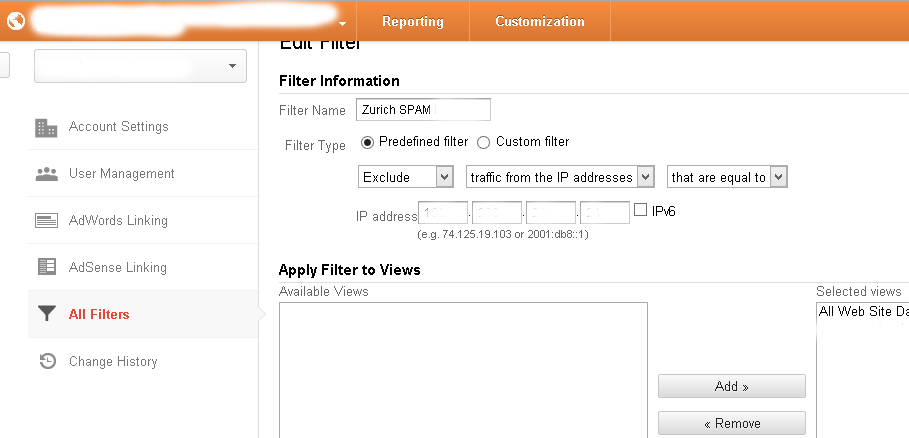Open the Exclude dropdown
This screenshot has width=909, height=438.
point(406,177)
